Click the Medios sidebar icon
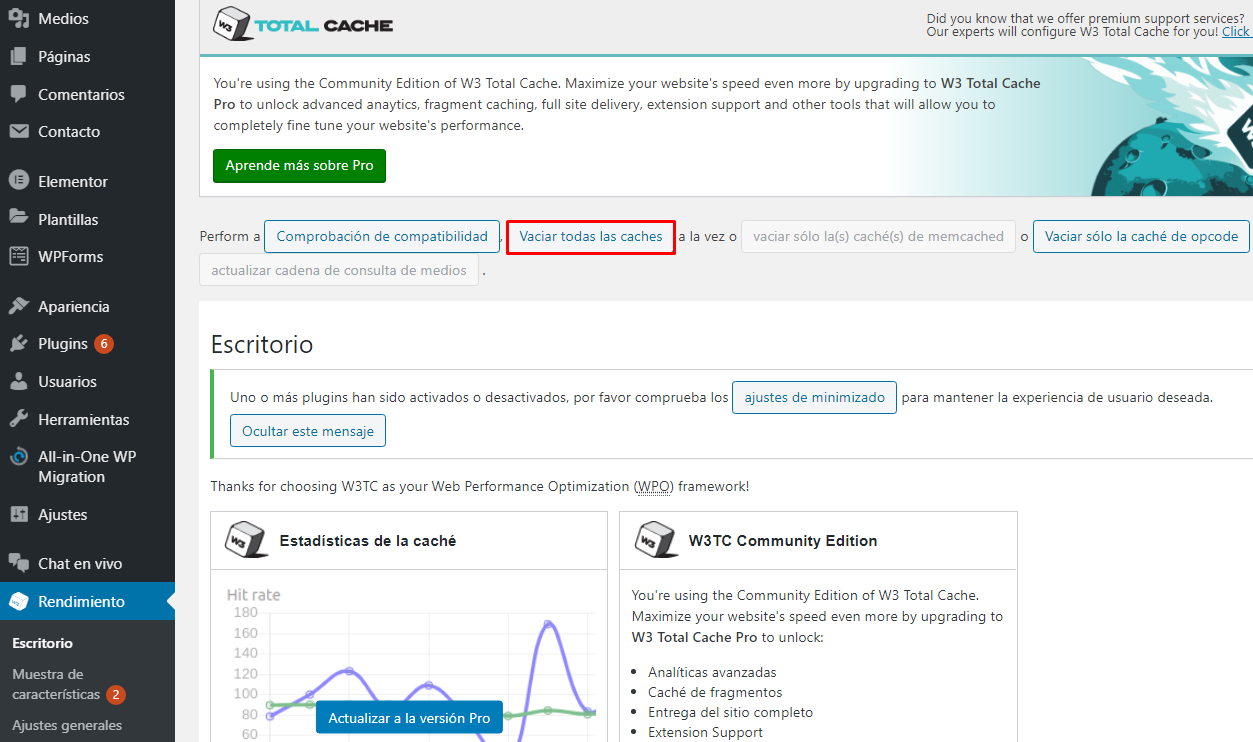This screenshot has height=742, width=1253. (x=18, y=18)
